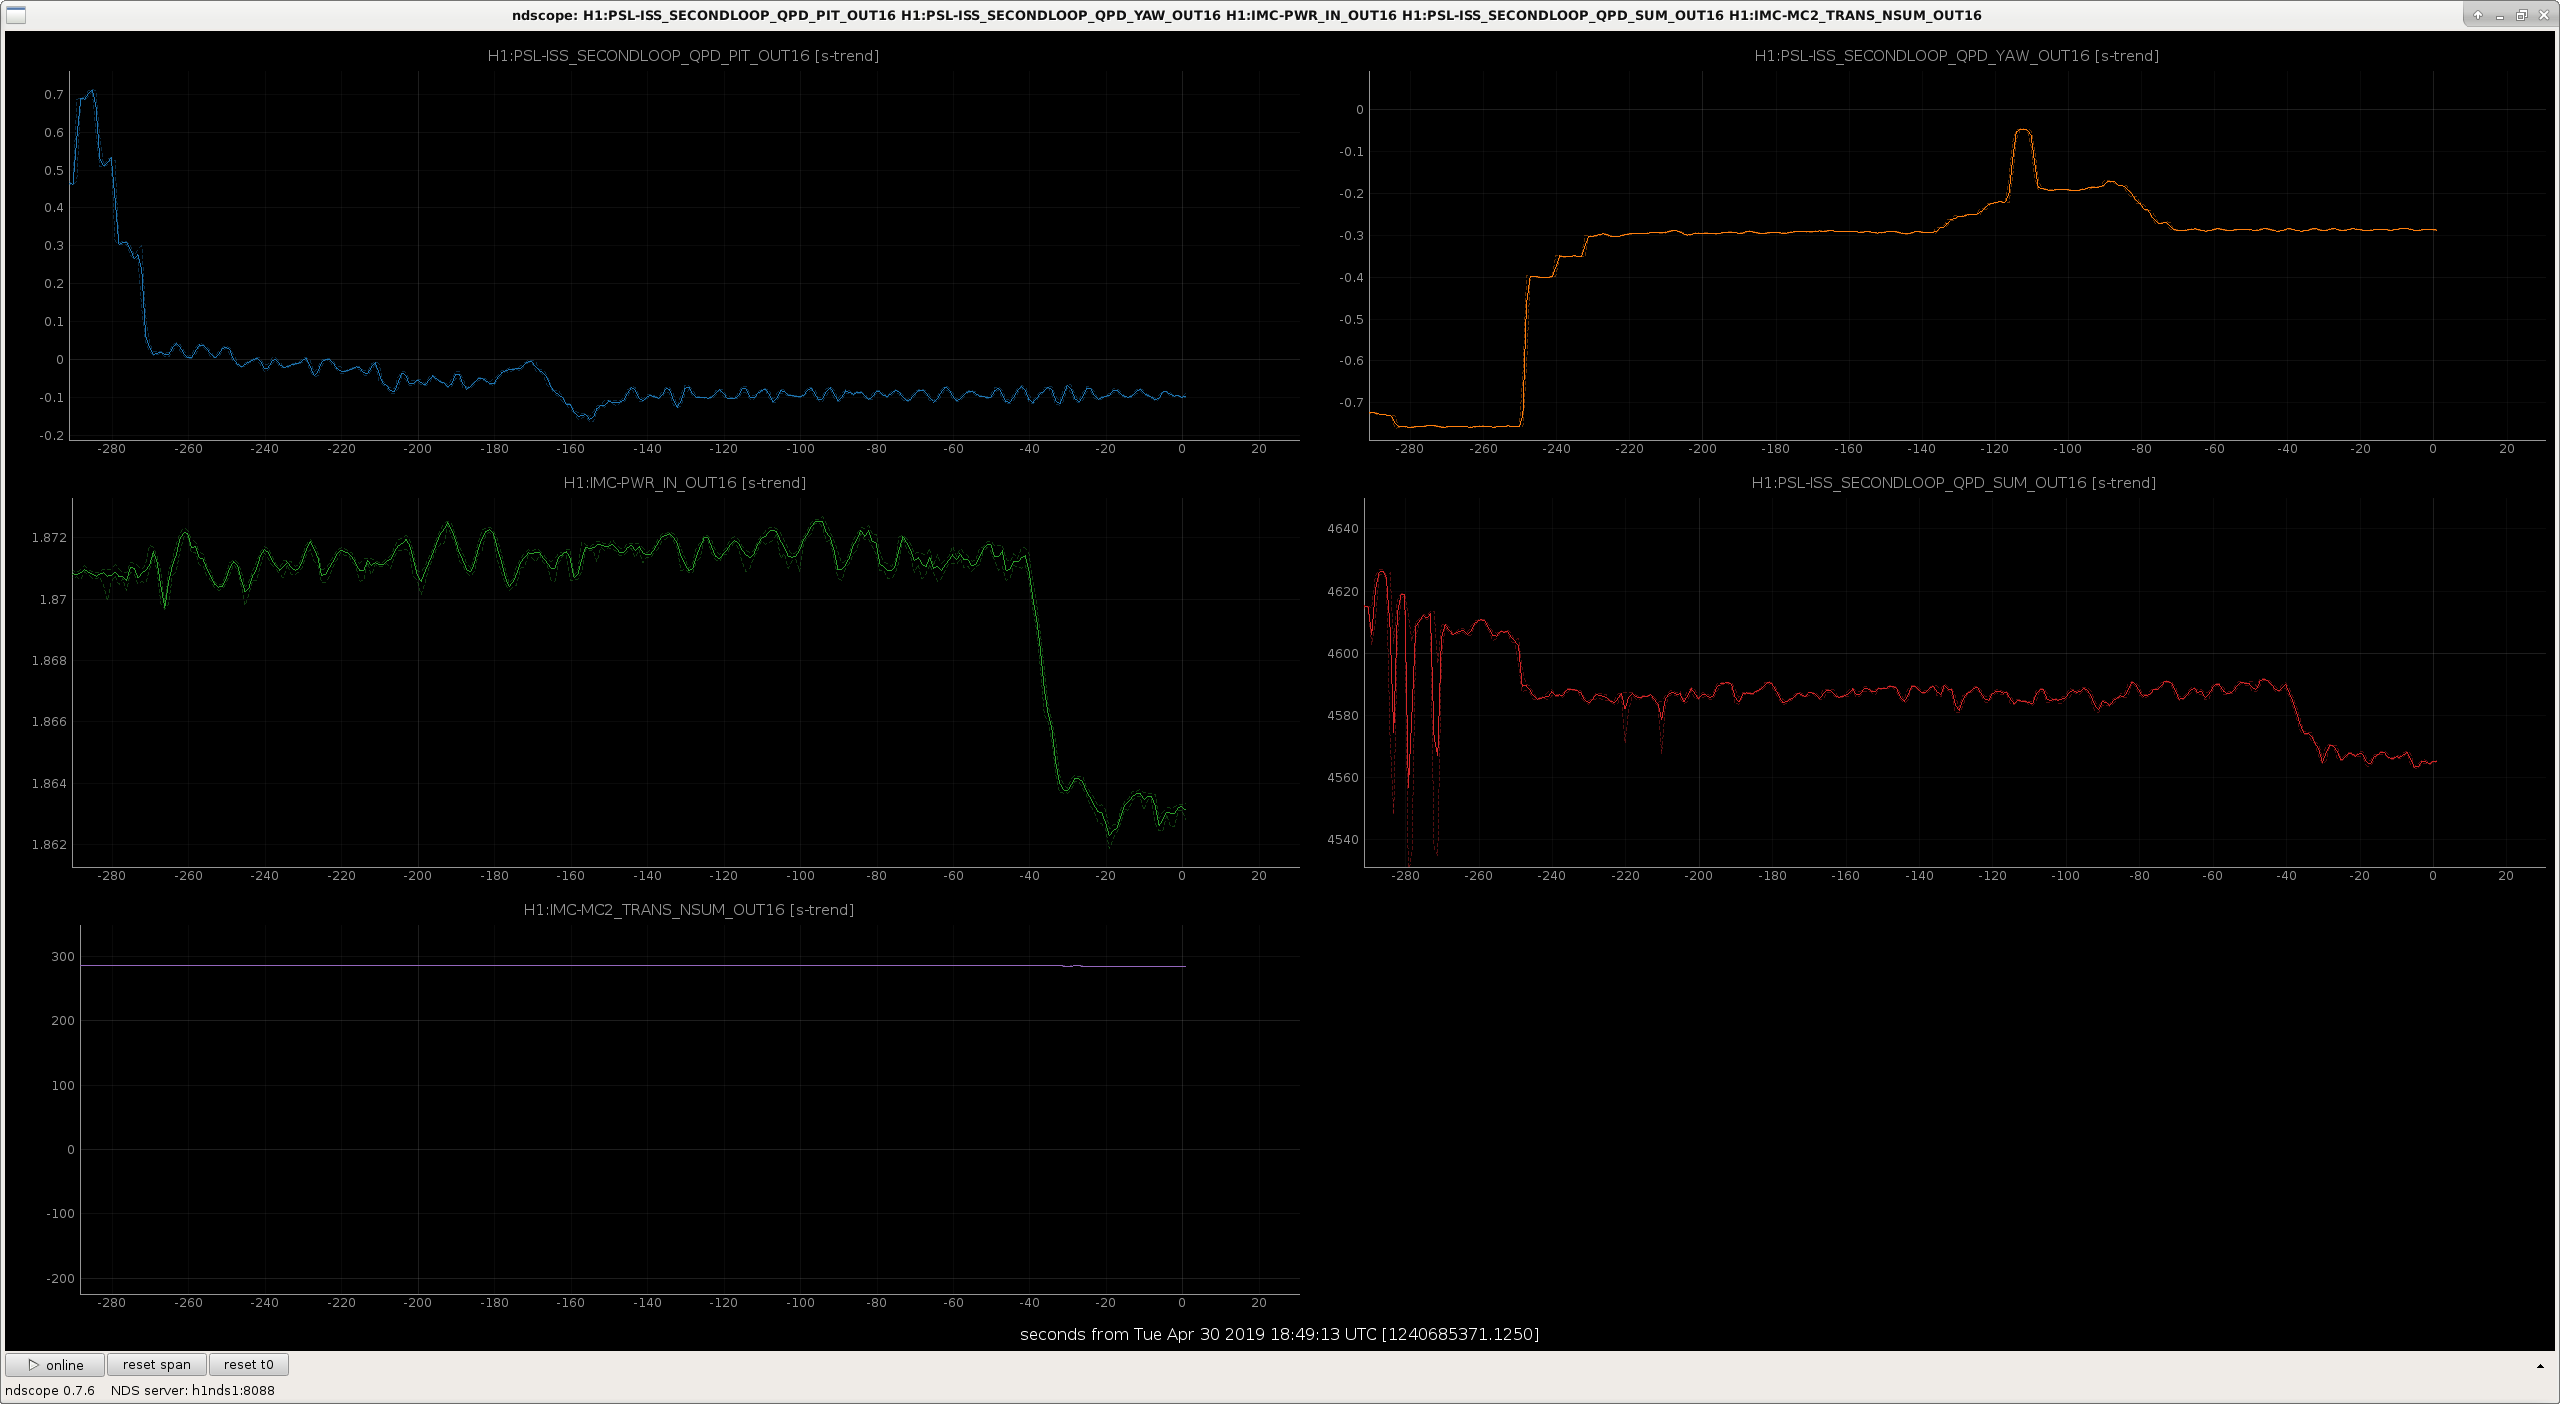Click the 4540 tick on the QPD_SUM y-axis

click(1343, 840)
